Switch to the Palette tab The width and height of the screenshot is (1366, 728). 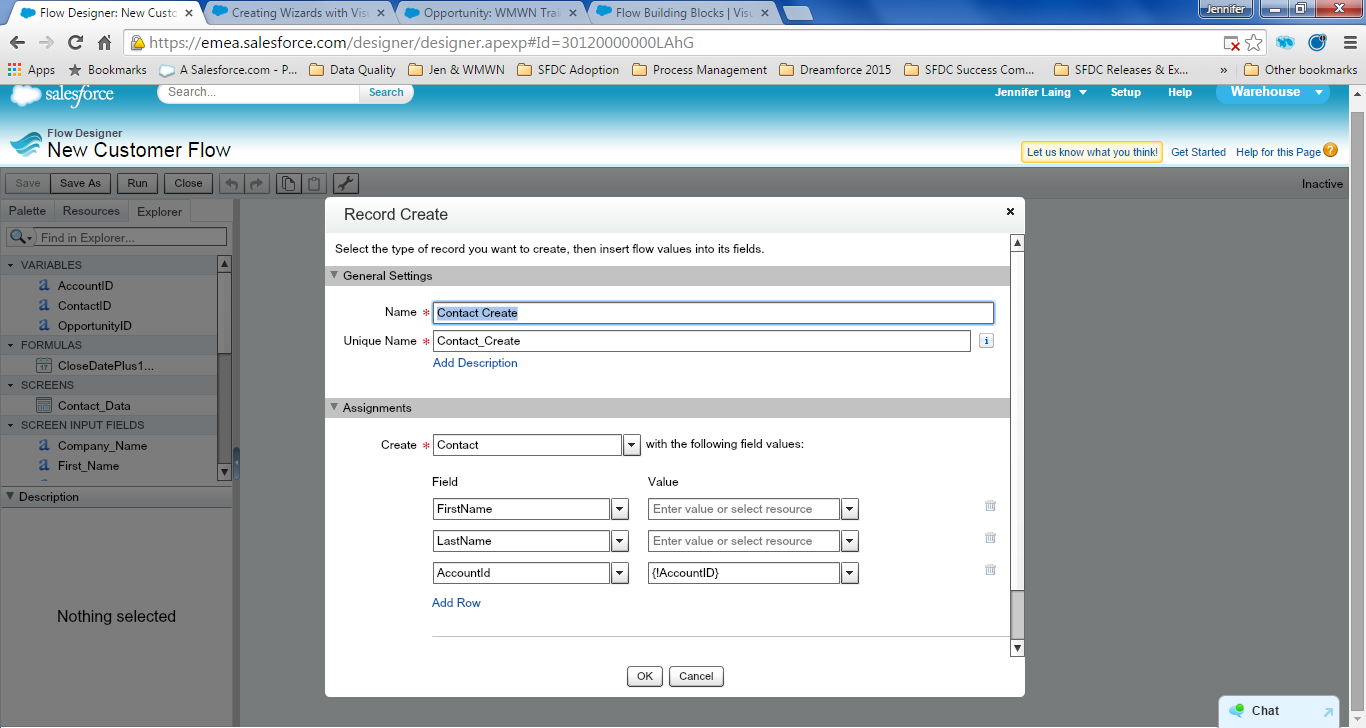28,211
